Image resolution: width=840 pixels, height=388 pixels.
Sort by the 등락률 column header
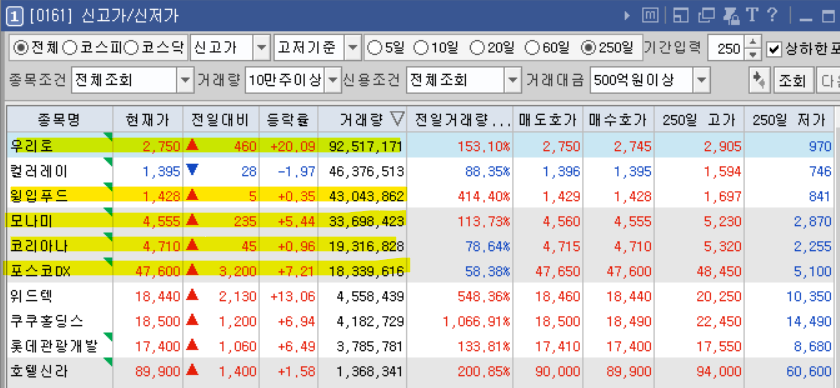tap(288, 120)
